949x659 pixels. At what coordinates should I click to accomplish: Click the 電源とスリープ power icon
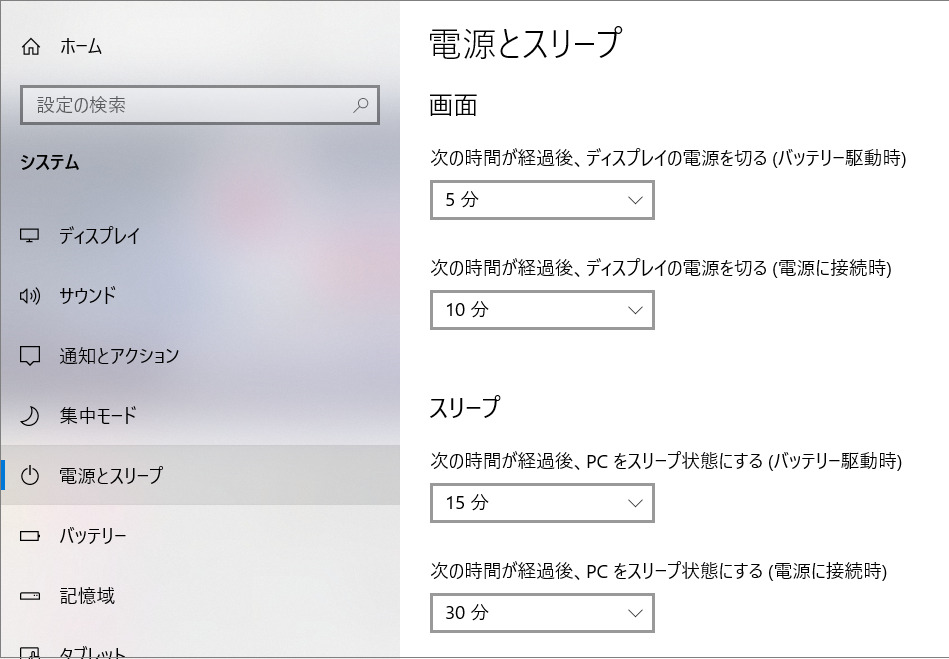[x=30, y=476]
